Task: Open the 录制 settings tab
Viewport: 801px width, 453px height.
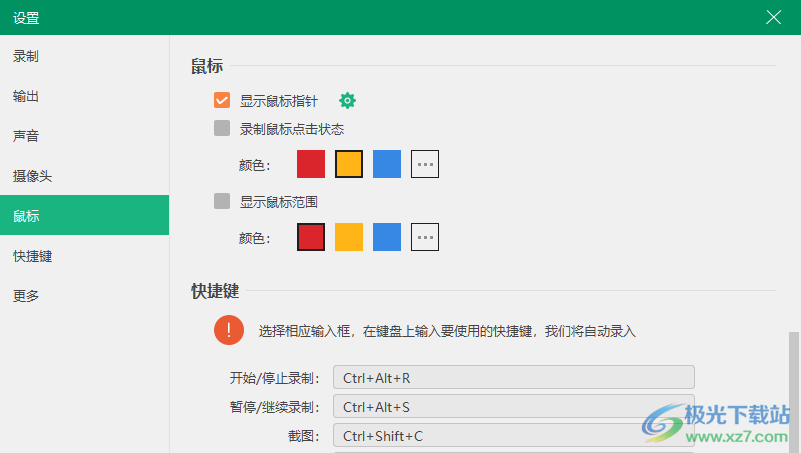Action: [84, 56]
